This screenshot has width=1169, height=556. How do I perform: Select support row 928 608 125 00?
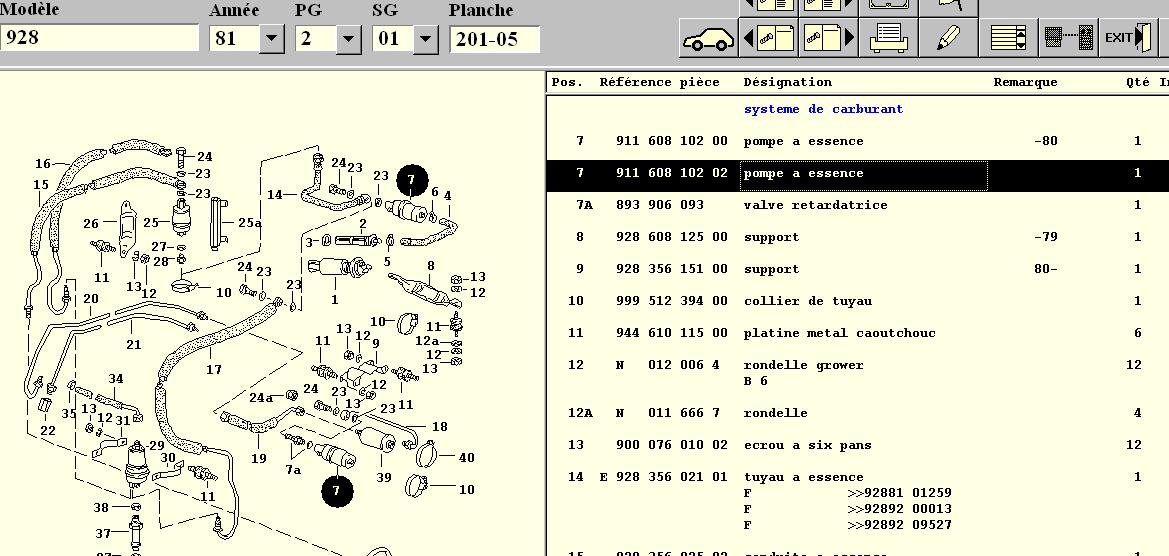click(x=857, y=237)
